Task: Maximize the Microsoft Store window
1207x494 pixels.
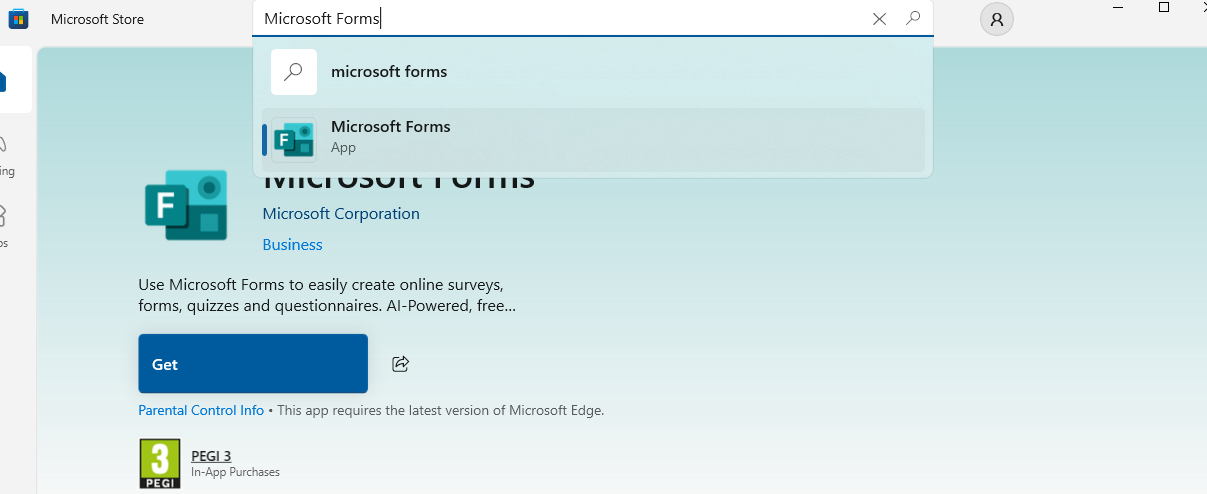Action: (x=1163, y=8)
